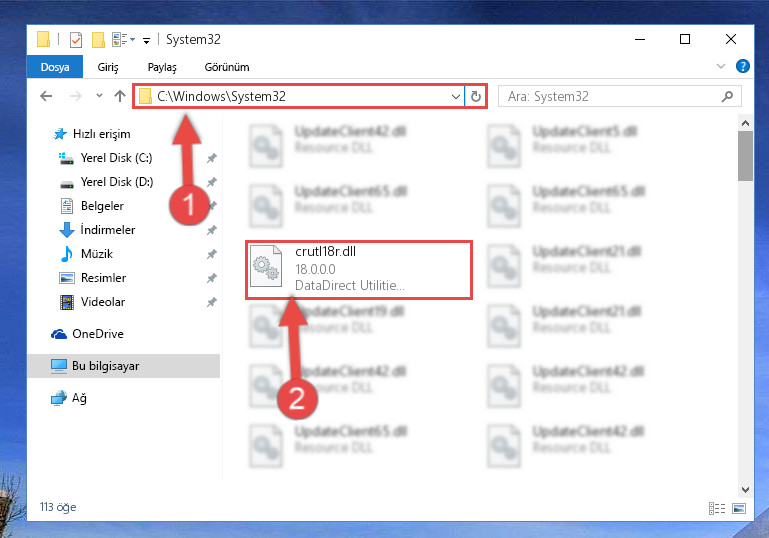Expand the address bar history dropdown
The height and width of the screenshot is (538, 769).
(x=456, y=97)
